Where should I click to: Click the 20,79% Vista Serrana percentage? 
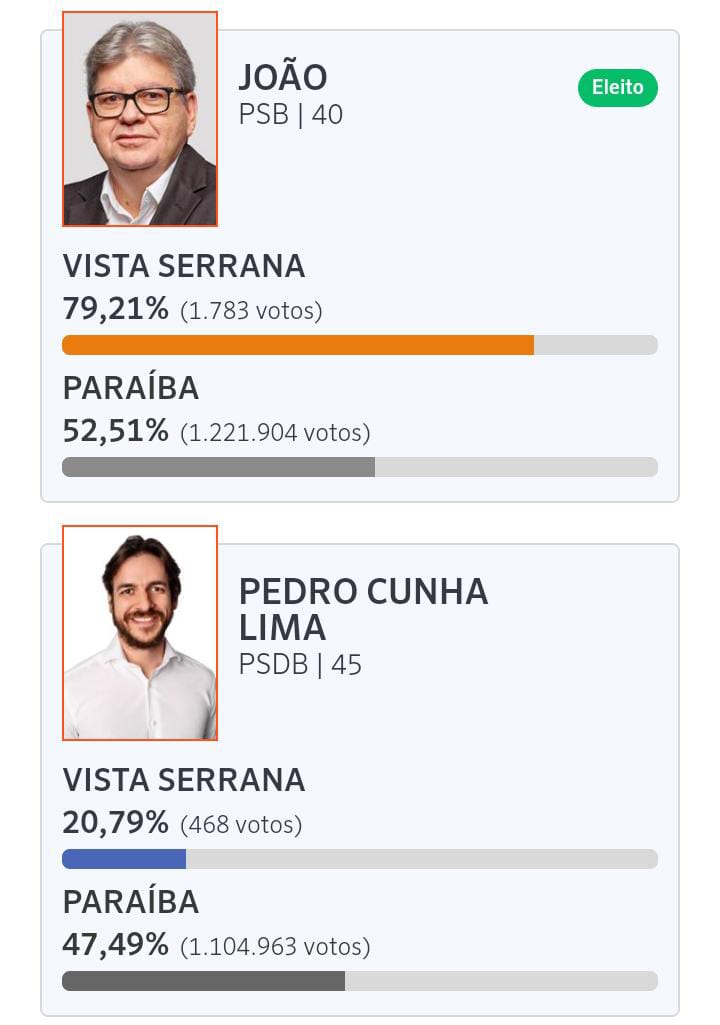[x=116, y=823]
